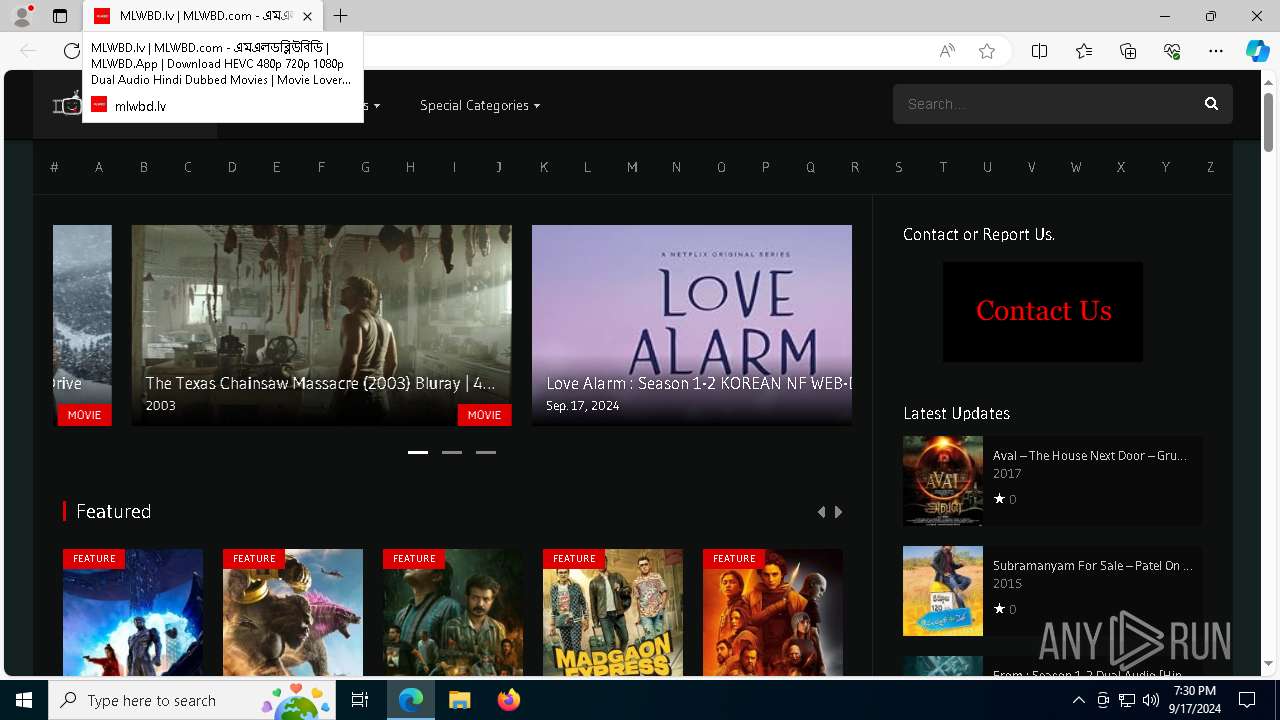Click the MOVIE tag on Texas Chainsaw slide
The height and width of the screenshot is (720, 1280).
pos(484,415)
